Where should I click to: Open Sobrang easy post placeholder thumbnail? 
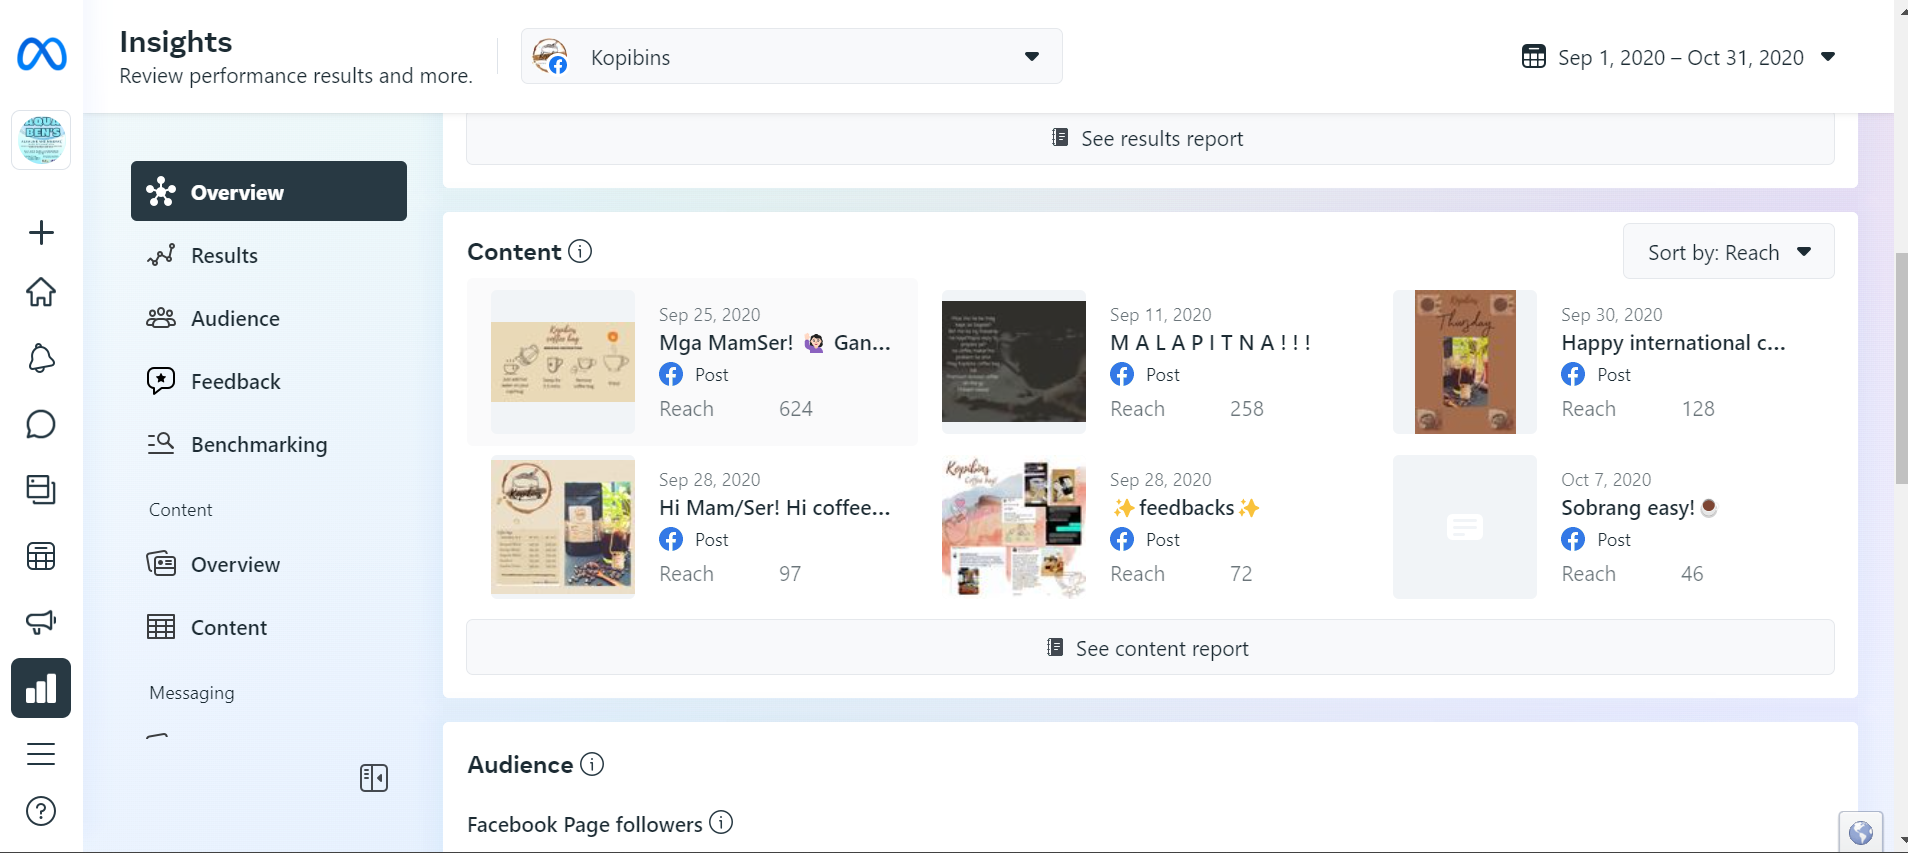click(x=1465, y=527)
